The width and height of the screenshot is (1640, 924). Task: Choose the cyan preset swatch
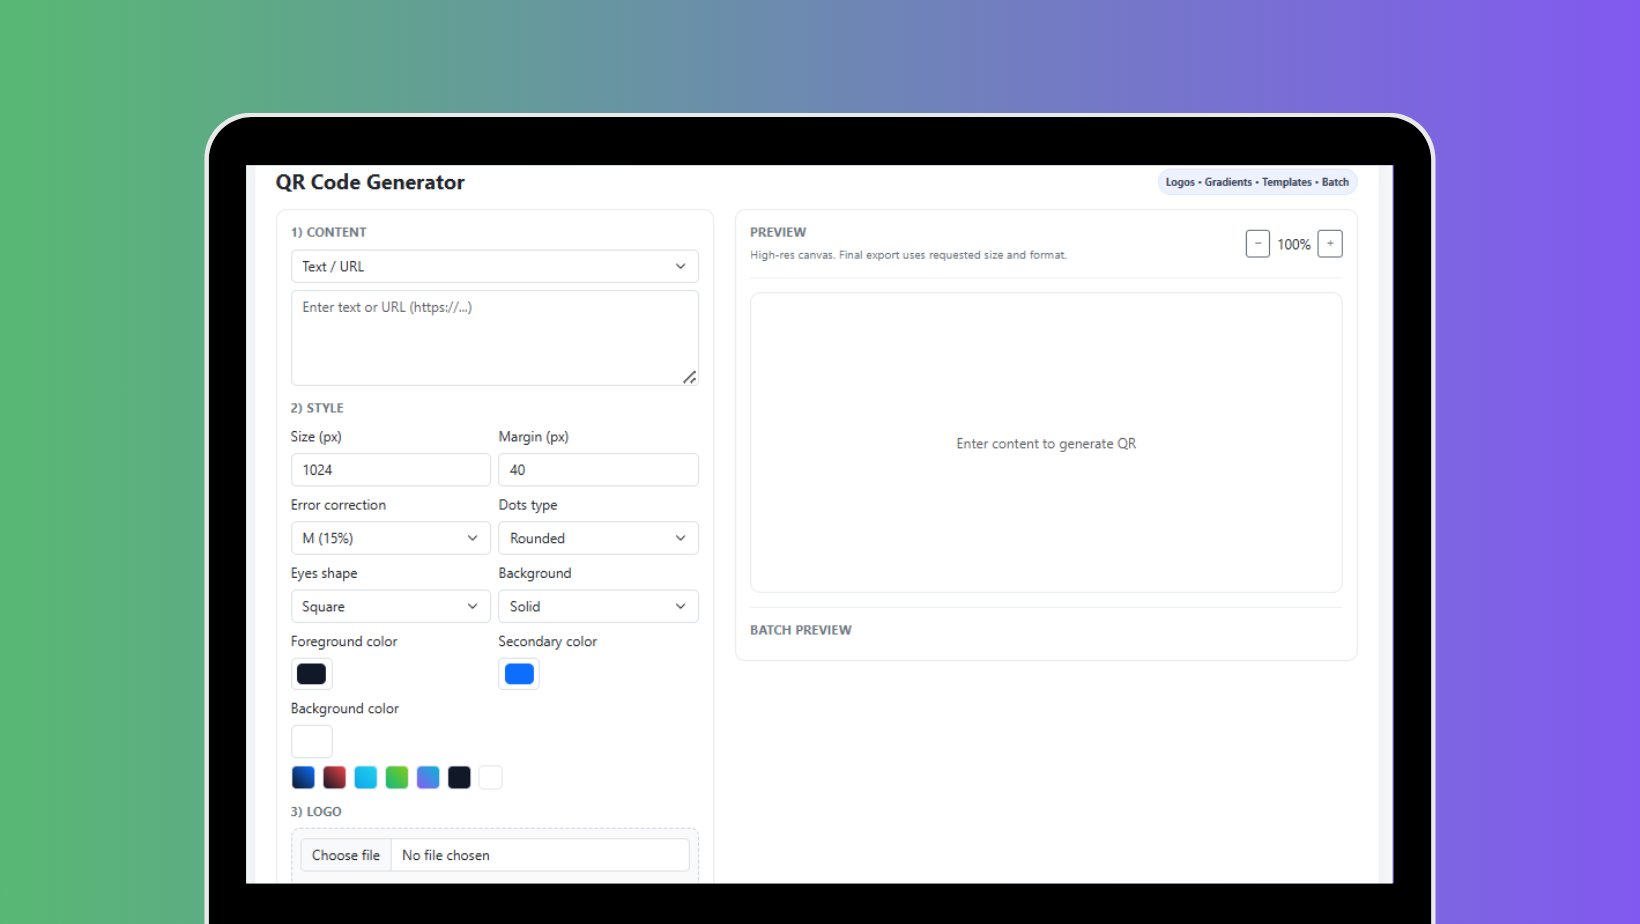tap(366, 777)
